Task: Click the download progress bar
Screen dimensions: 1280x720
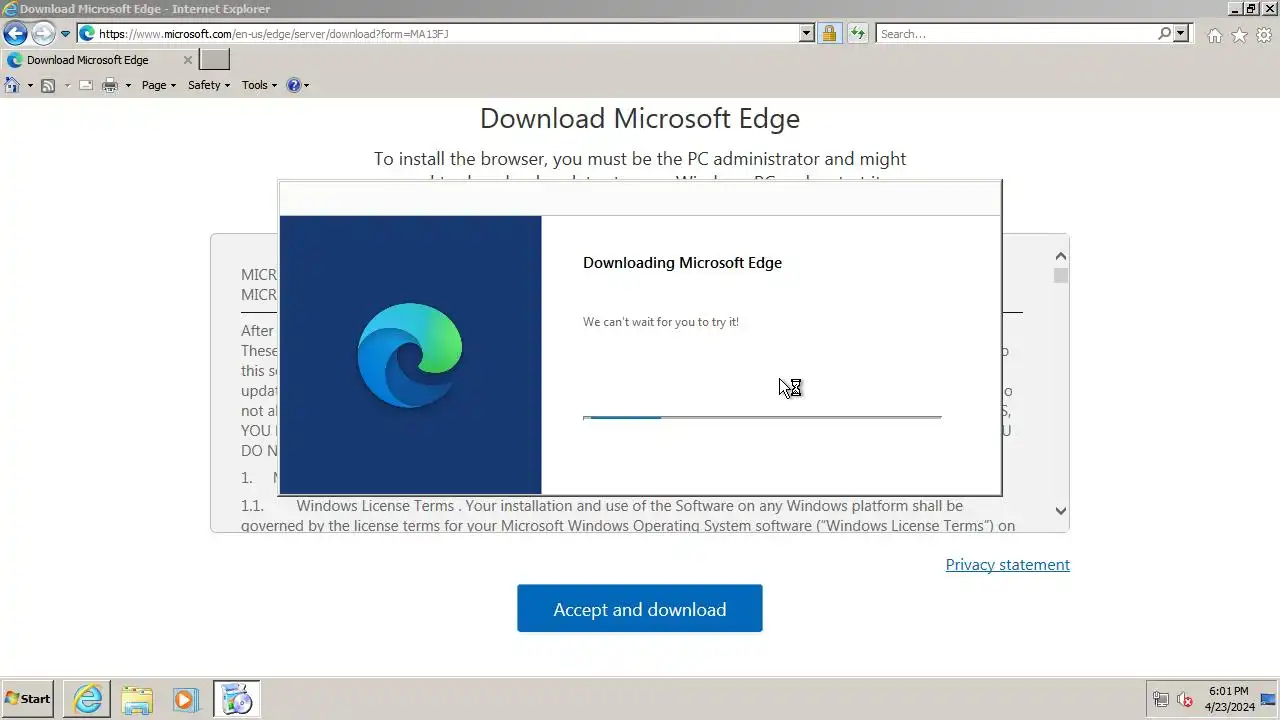Action: point(762,417)
